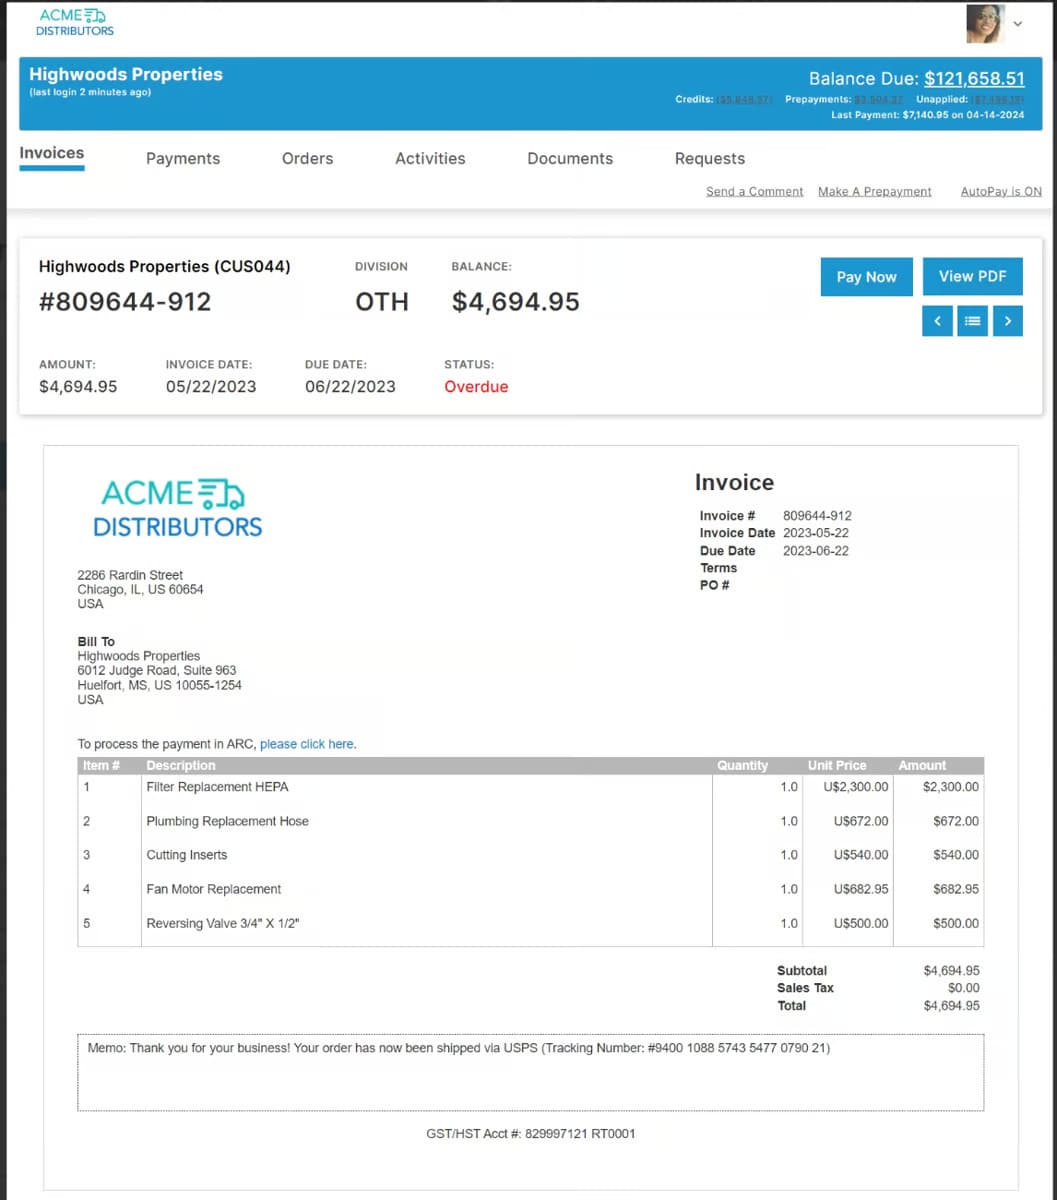The height and width of the screenshot is (1200, 1057).
Task: Click the OTH division value
Action: (382, 302)
